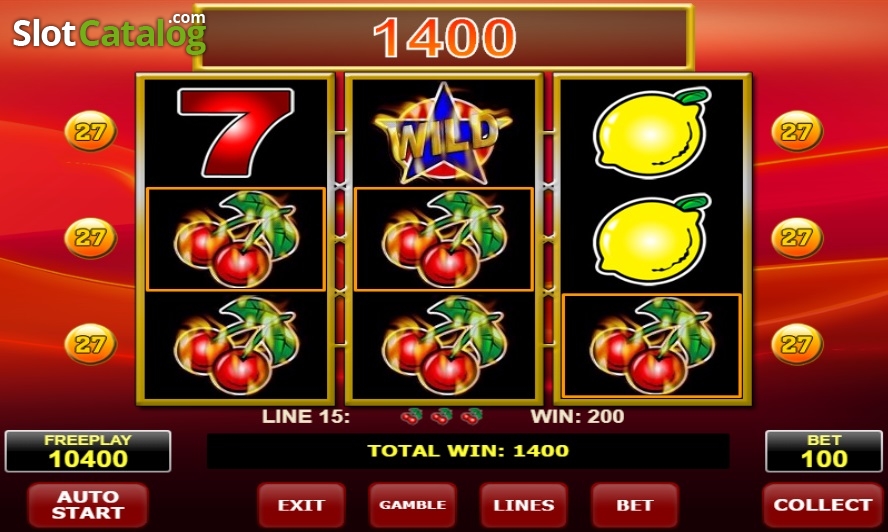Click the Bet 100 amount display

[x=824, y=451]
